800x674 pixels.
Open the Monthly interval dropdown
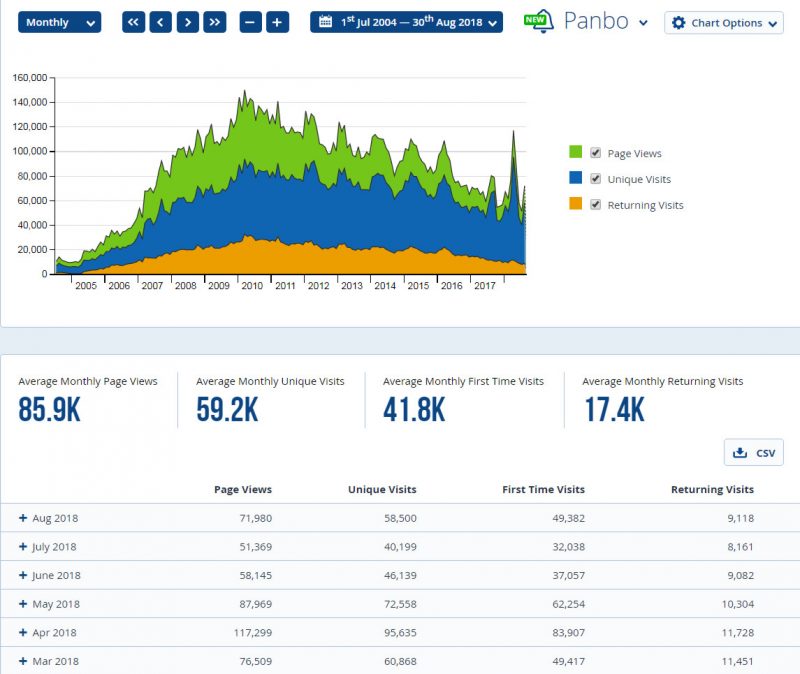pyautogui.click(x=59, y=23)
